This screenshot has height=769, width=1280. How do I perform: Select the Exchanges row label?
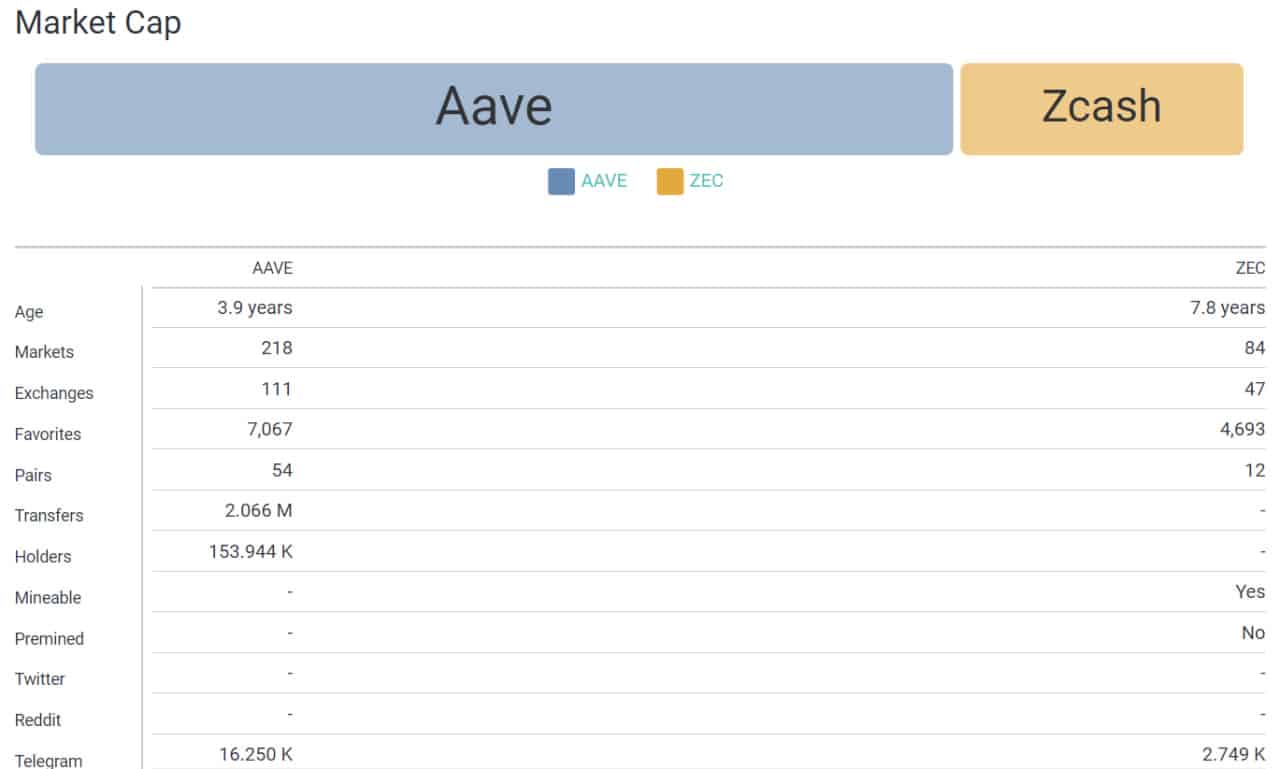click(x=54, y=393)
